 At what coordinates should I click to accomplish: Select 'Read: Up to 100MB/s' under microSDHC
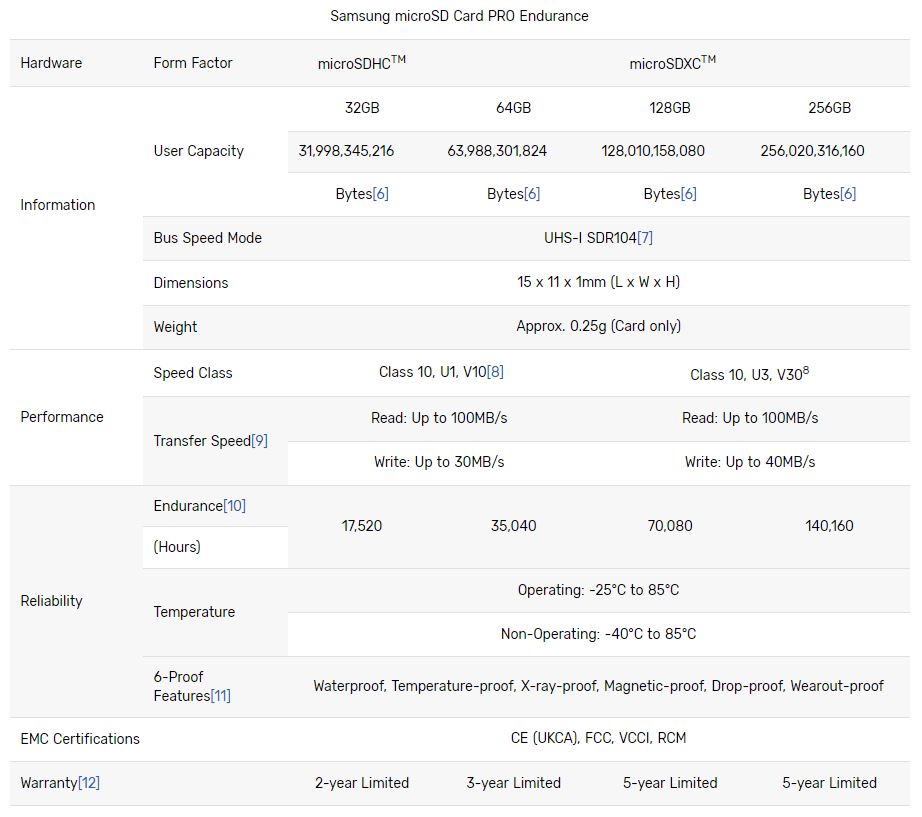coord(439,418)
